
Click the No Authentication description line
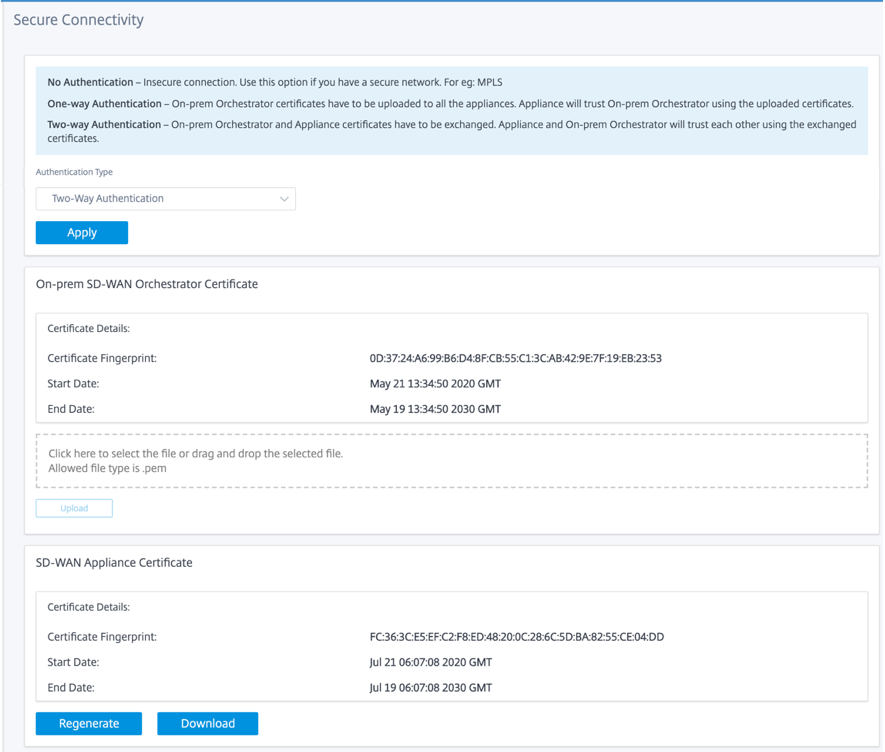(x=275, y=82)
